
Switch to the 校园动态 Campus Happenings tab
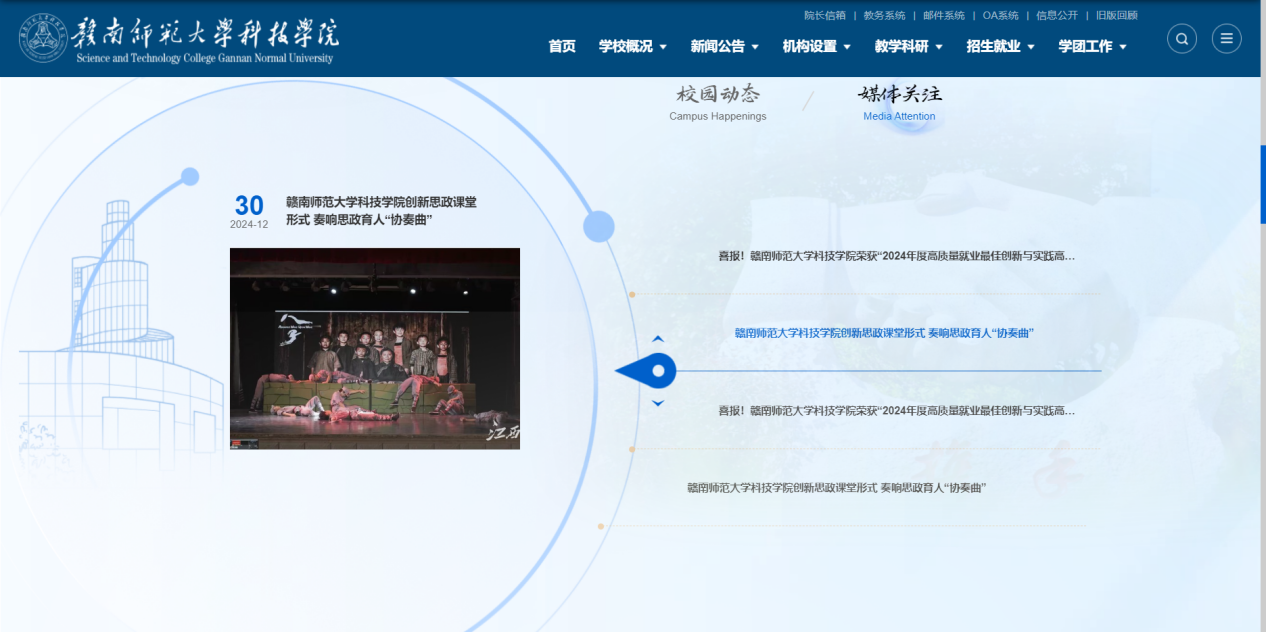[718, 103]
